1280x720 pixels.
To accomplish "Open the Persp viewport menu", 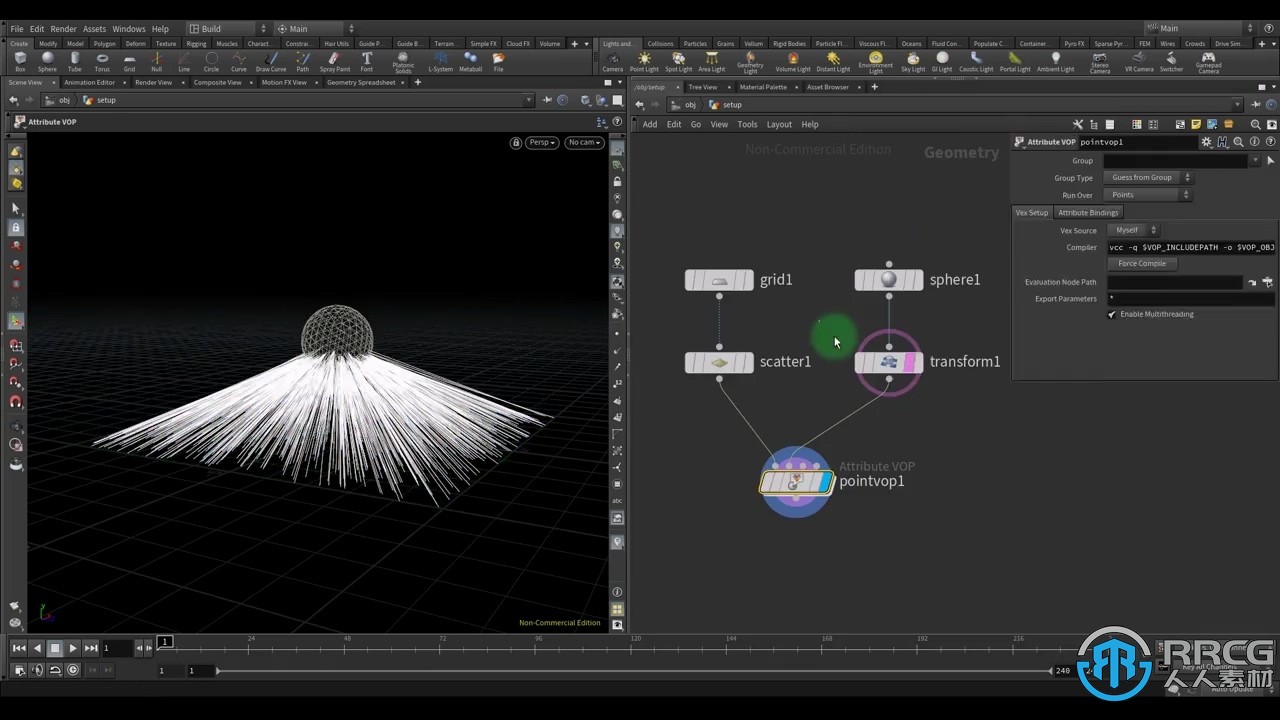I will point(543,142).
